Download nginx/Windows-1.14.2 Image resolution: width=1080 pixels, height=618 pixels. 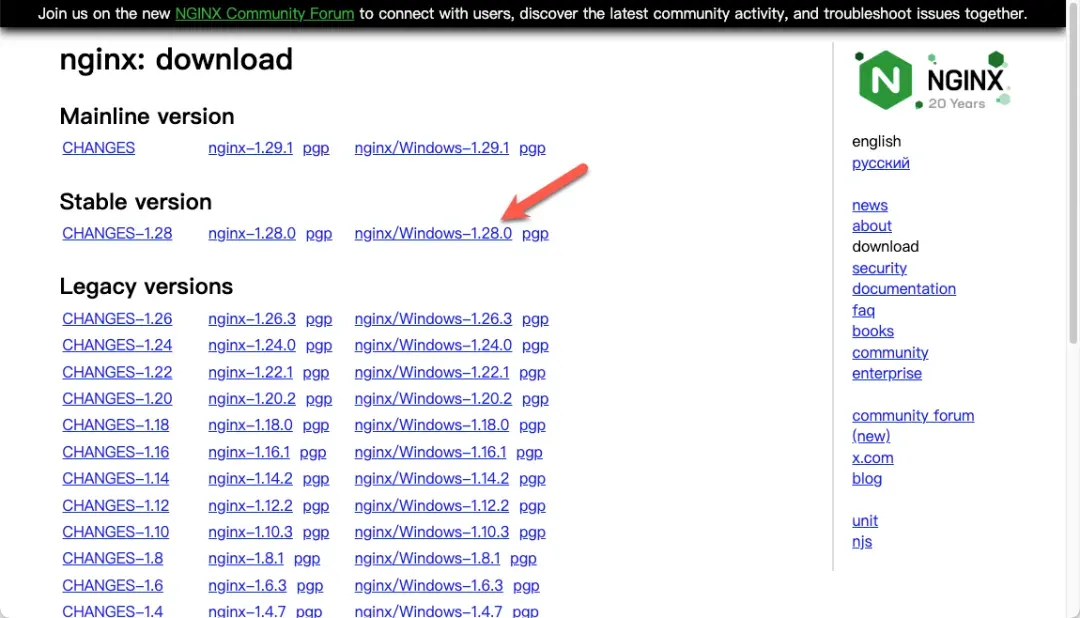(431, 478)
